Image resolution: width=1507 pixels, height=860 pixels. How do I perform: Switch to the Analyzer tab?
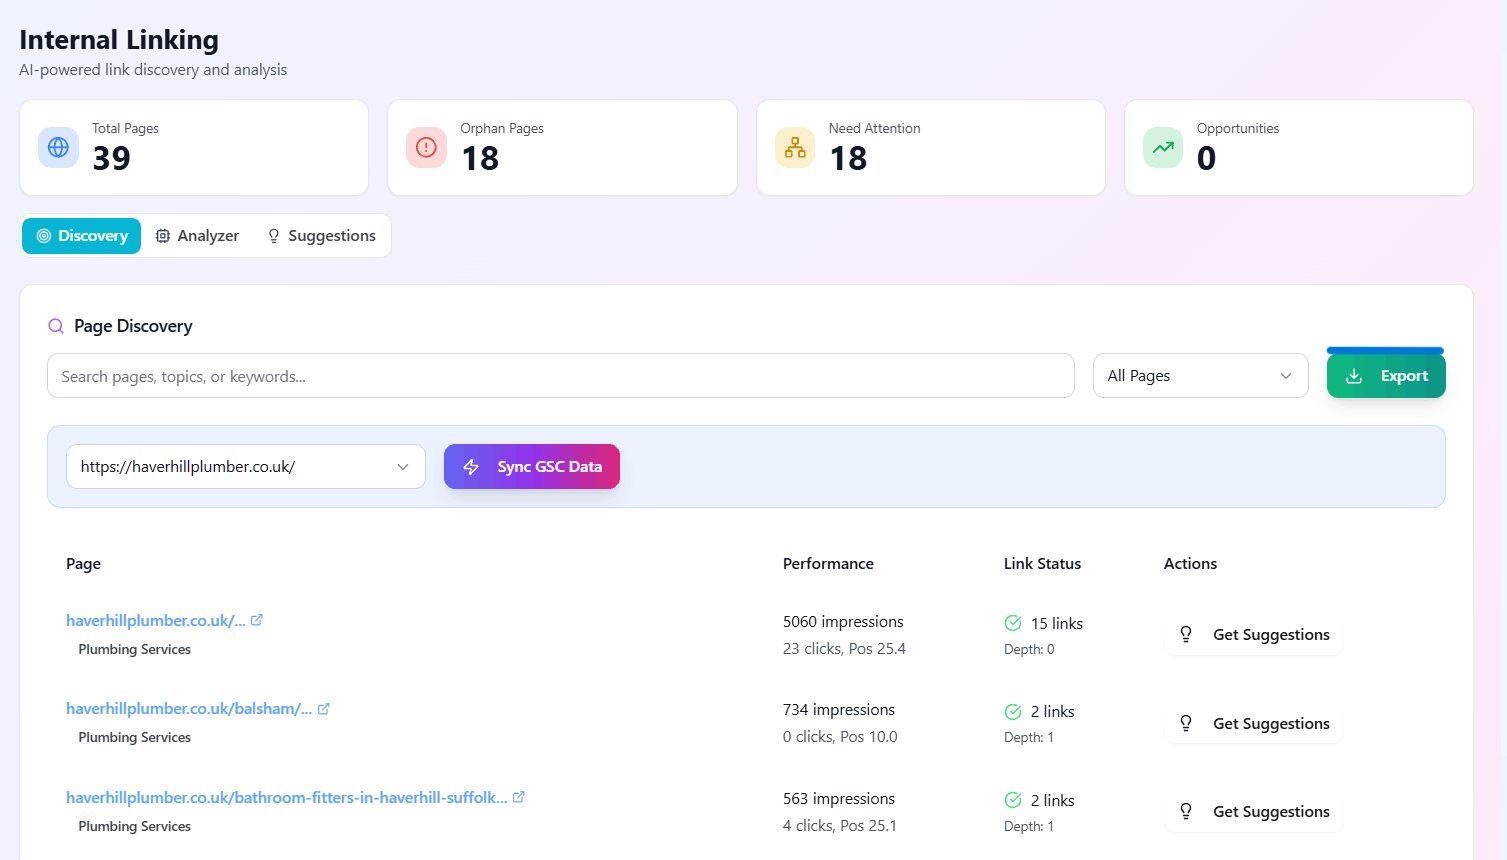[197, 235]
